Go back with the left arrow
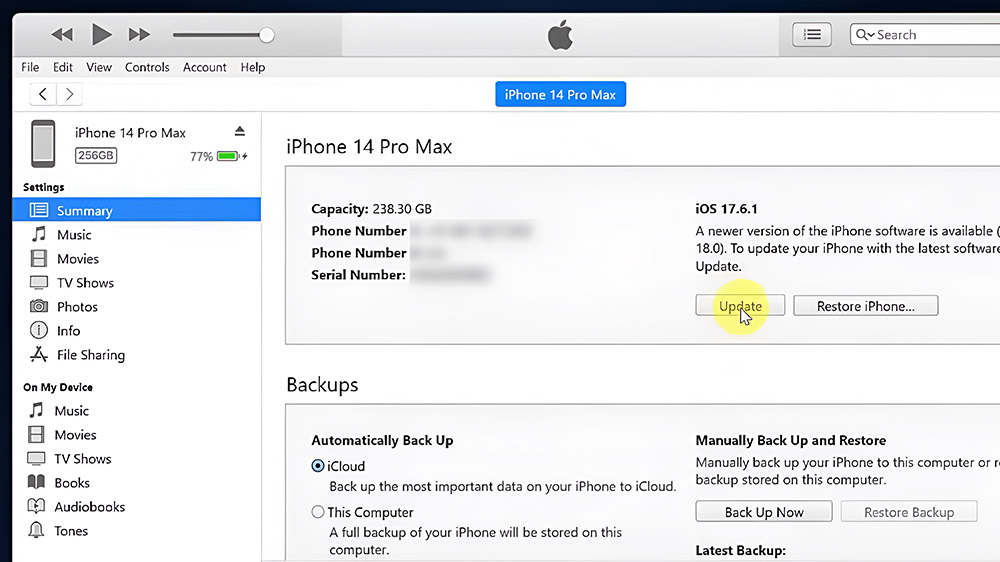The image size is (1000, 562). (x=43, y=94)
